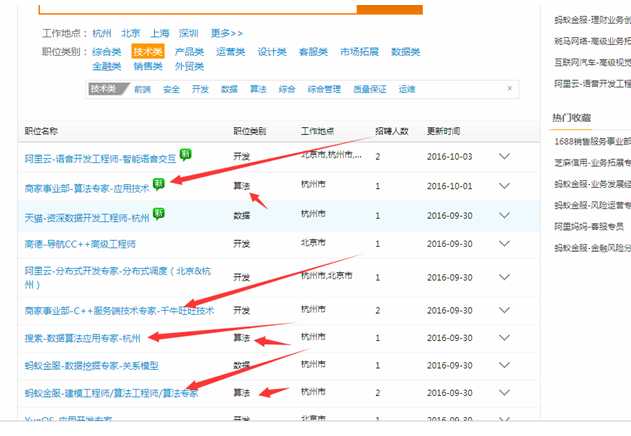Open job 阿里云-语音开发工程师-智能语音交互
This screenshot has width=631, height=436.
tap(101, 159)
